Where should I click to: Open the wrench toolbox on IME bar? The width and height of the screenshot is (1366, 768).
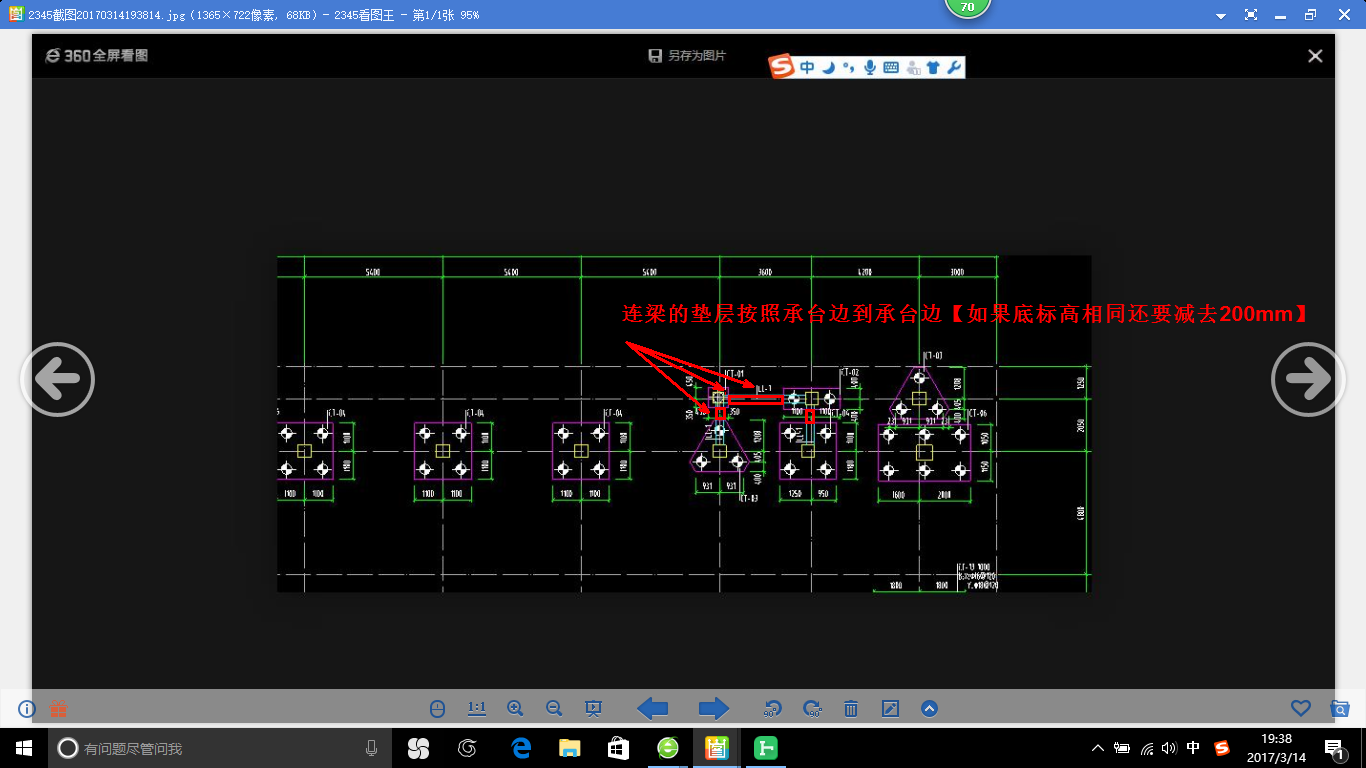(954, 68)
